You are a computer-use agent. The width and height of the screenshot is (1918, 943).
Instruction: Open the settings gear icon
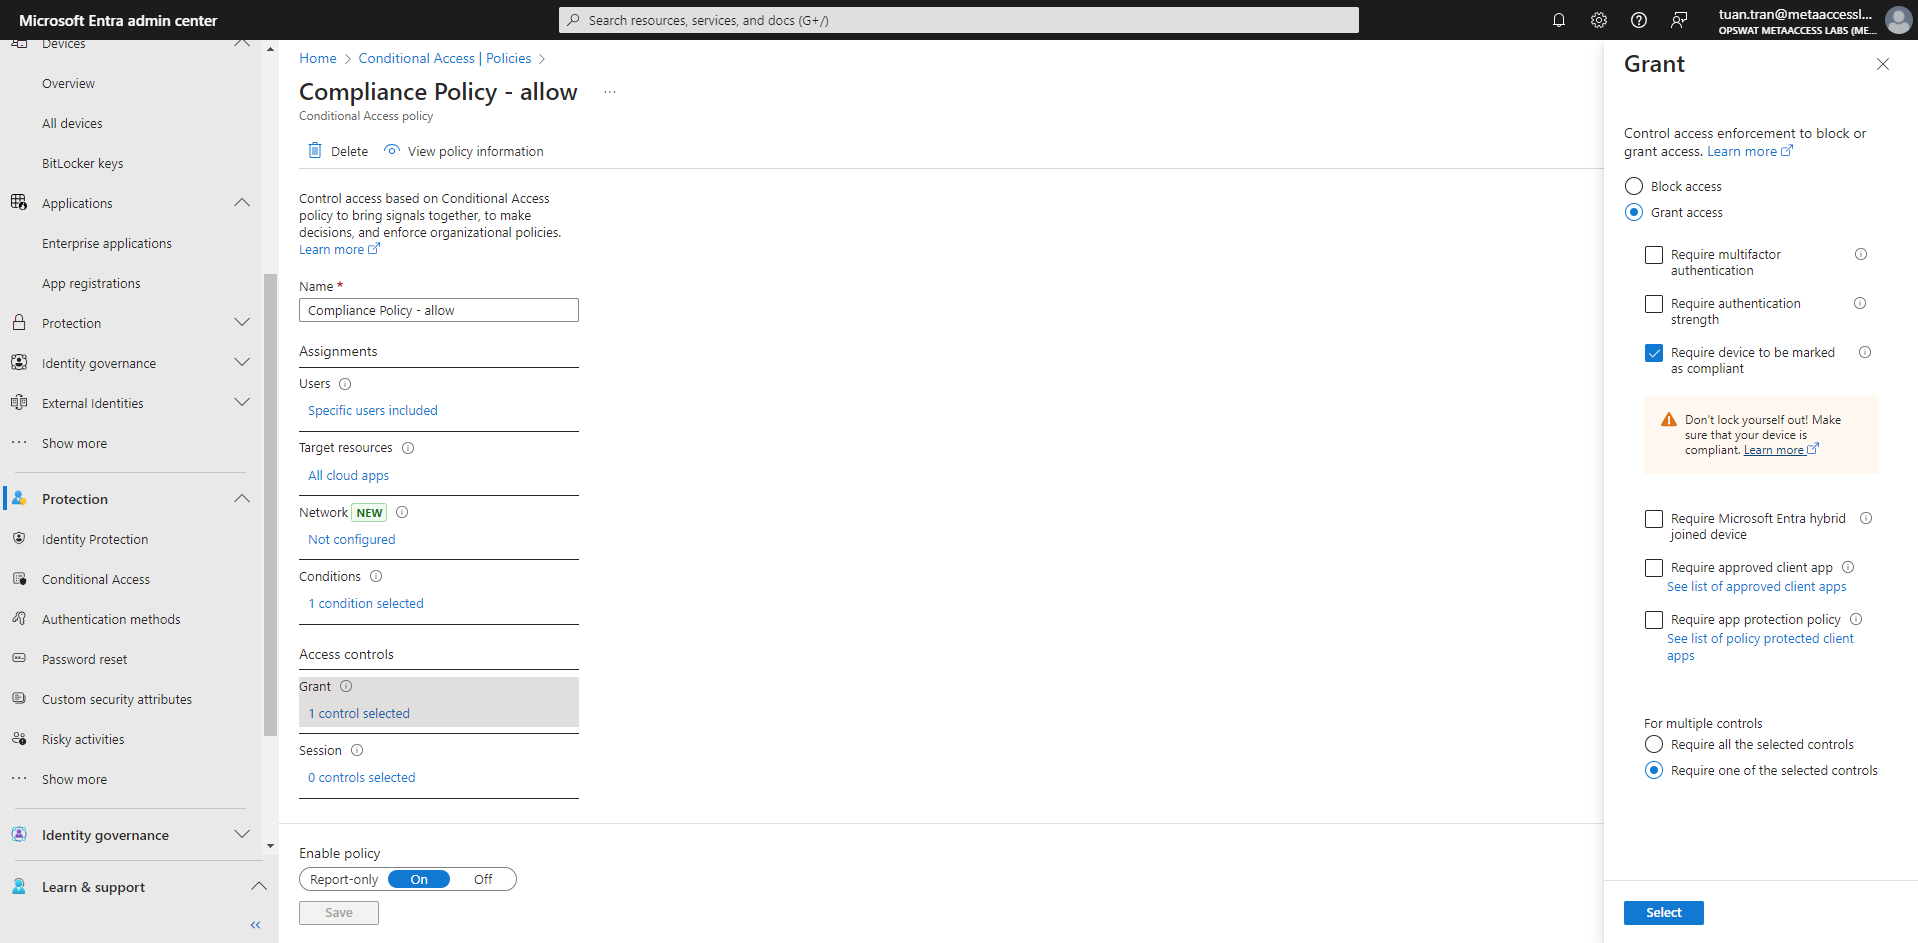pos(1598,20)
